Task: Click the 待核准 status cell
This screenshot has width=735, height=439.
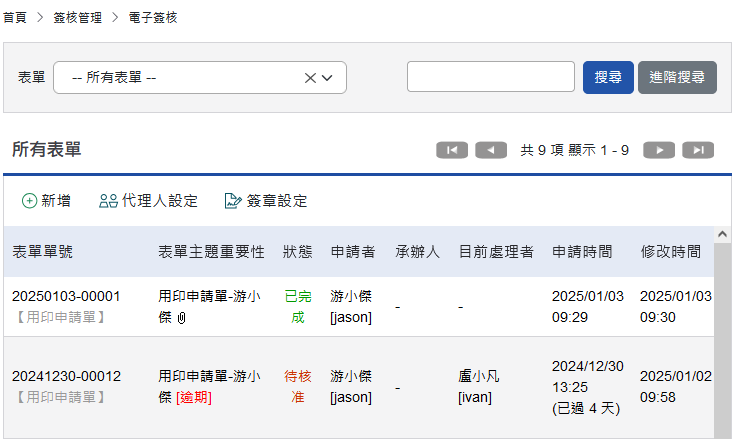Action: pyautogui.click(x=298, y=387)
